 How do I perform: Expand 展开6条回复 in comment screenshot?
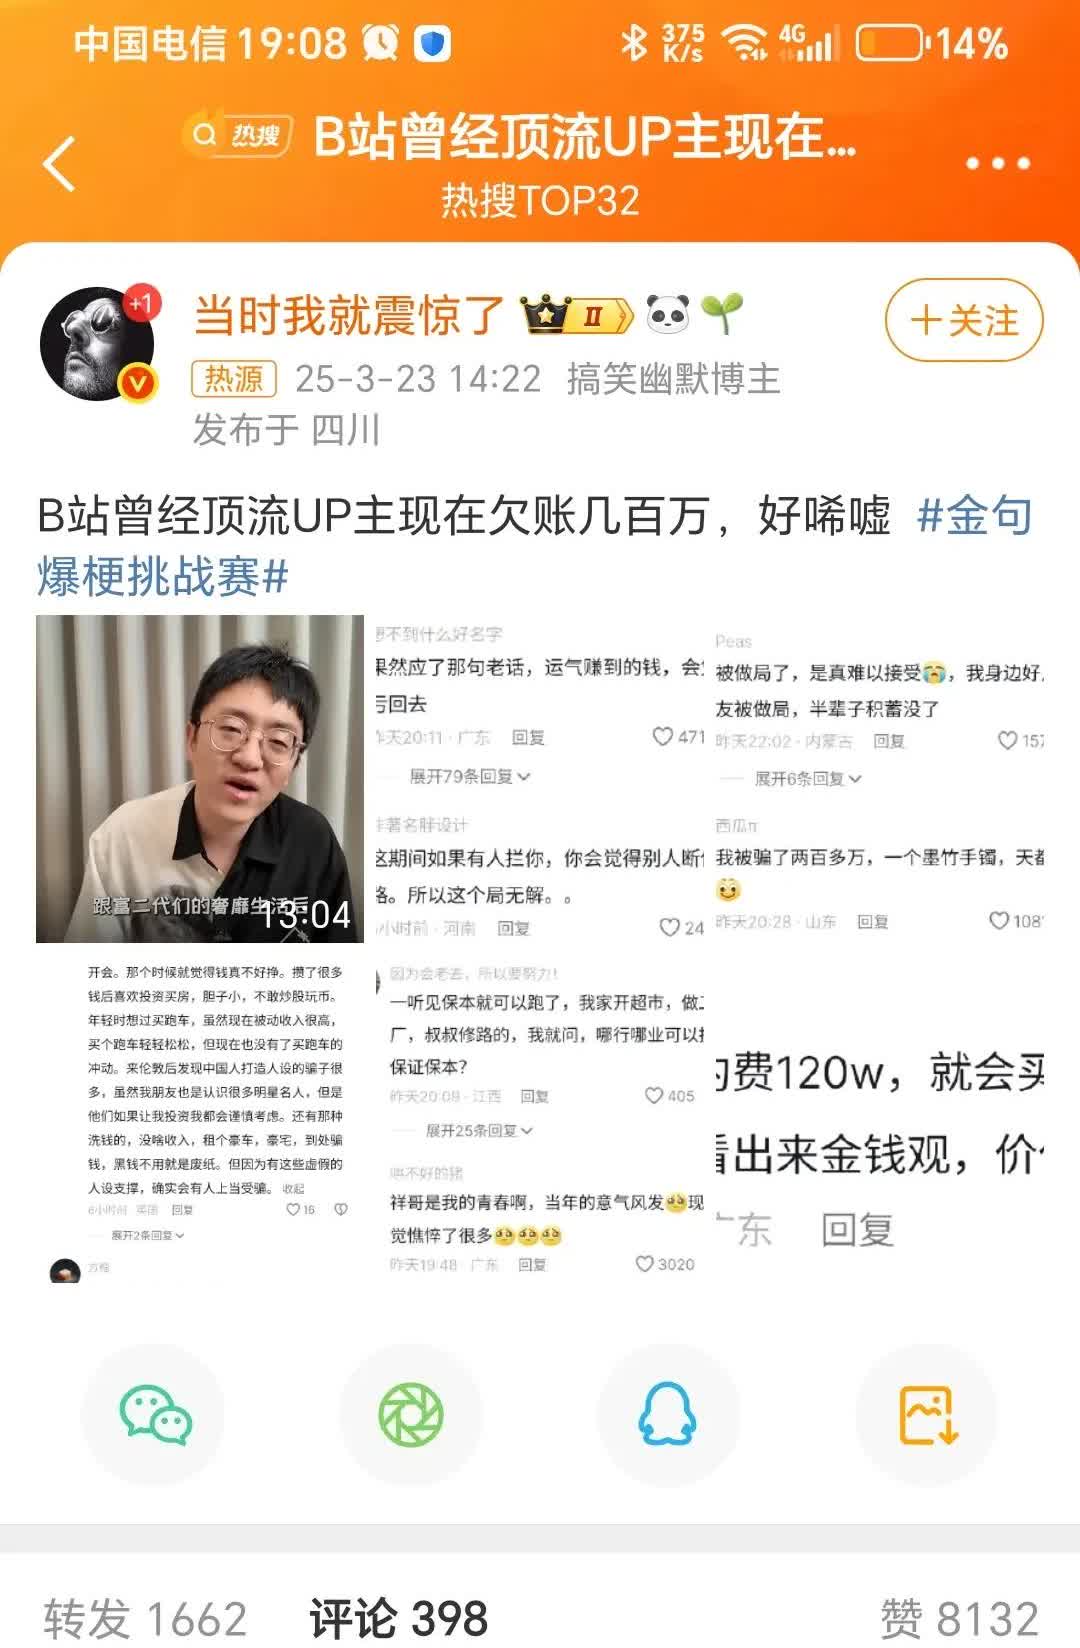(807, 778)
